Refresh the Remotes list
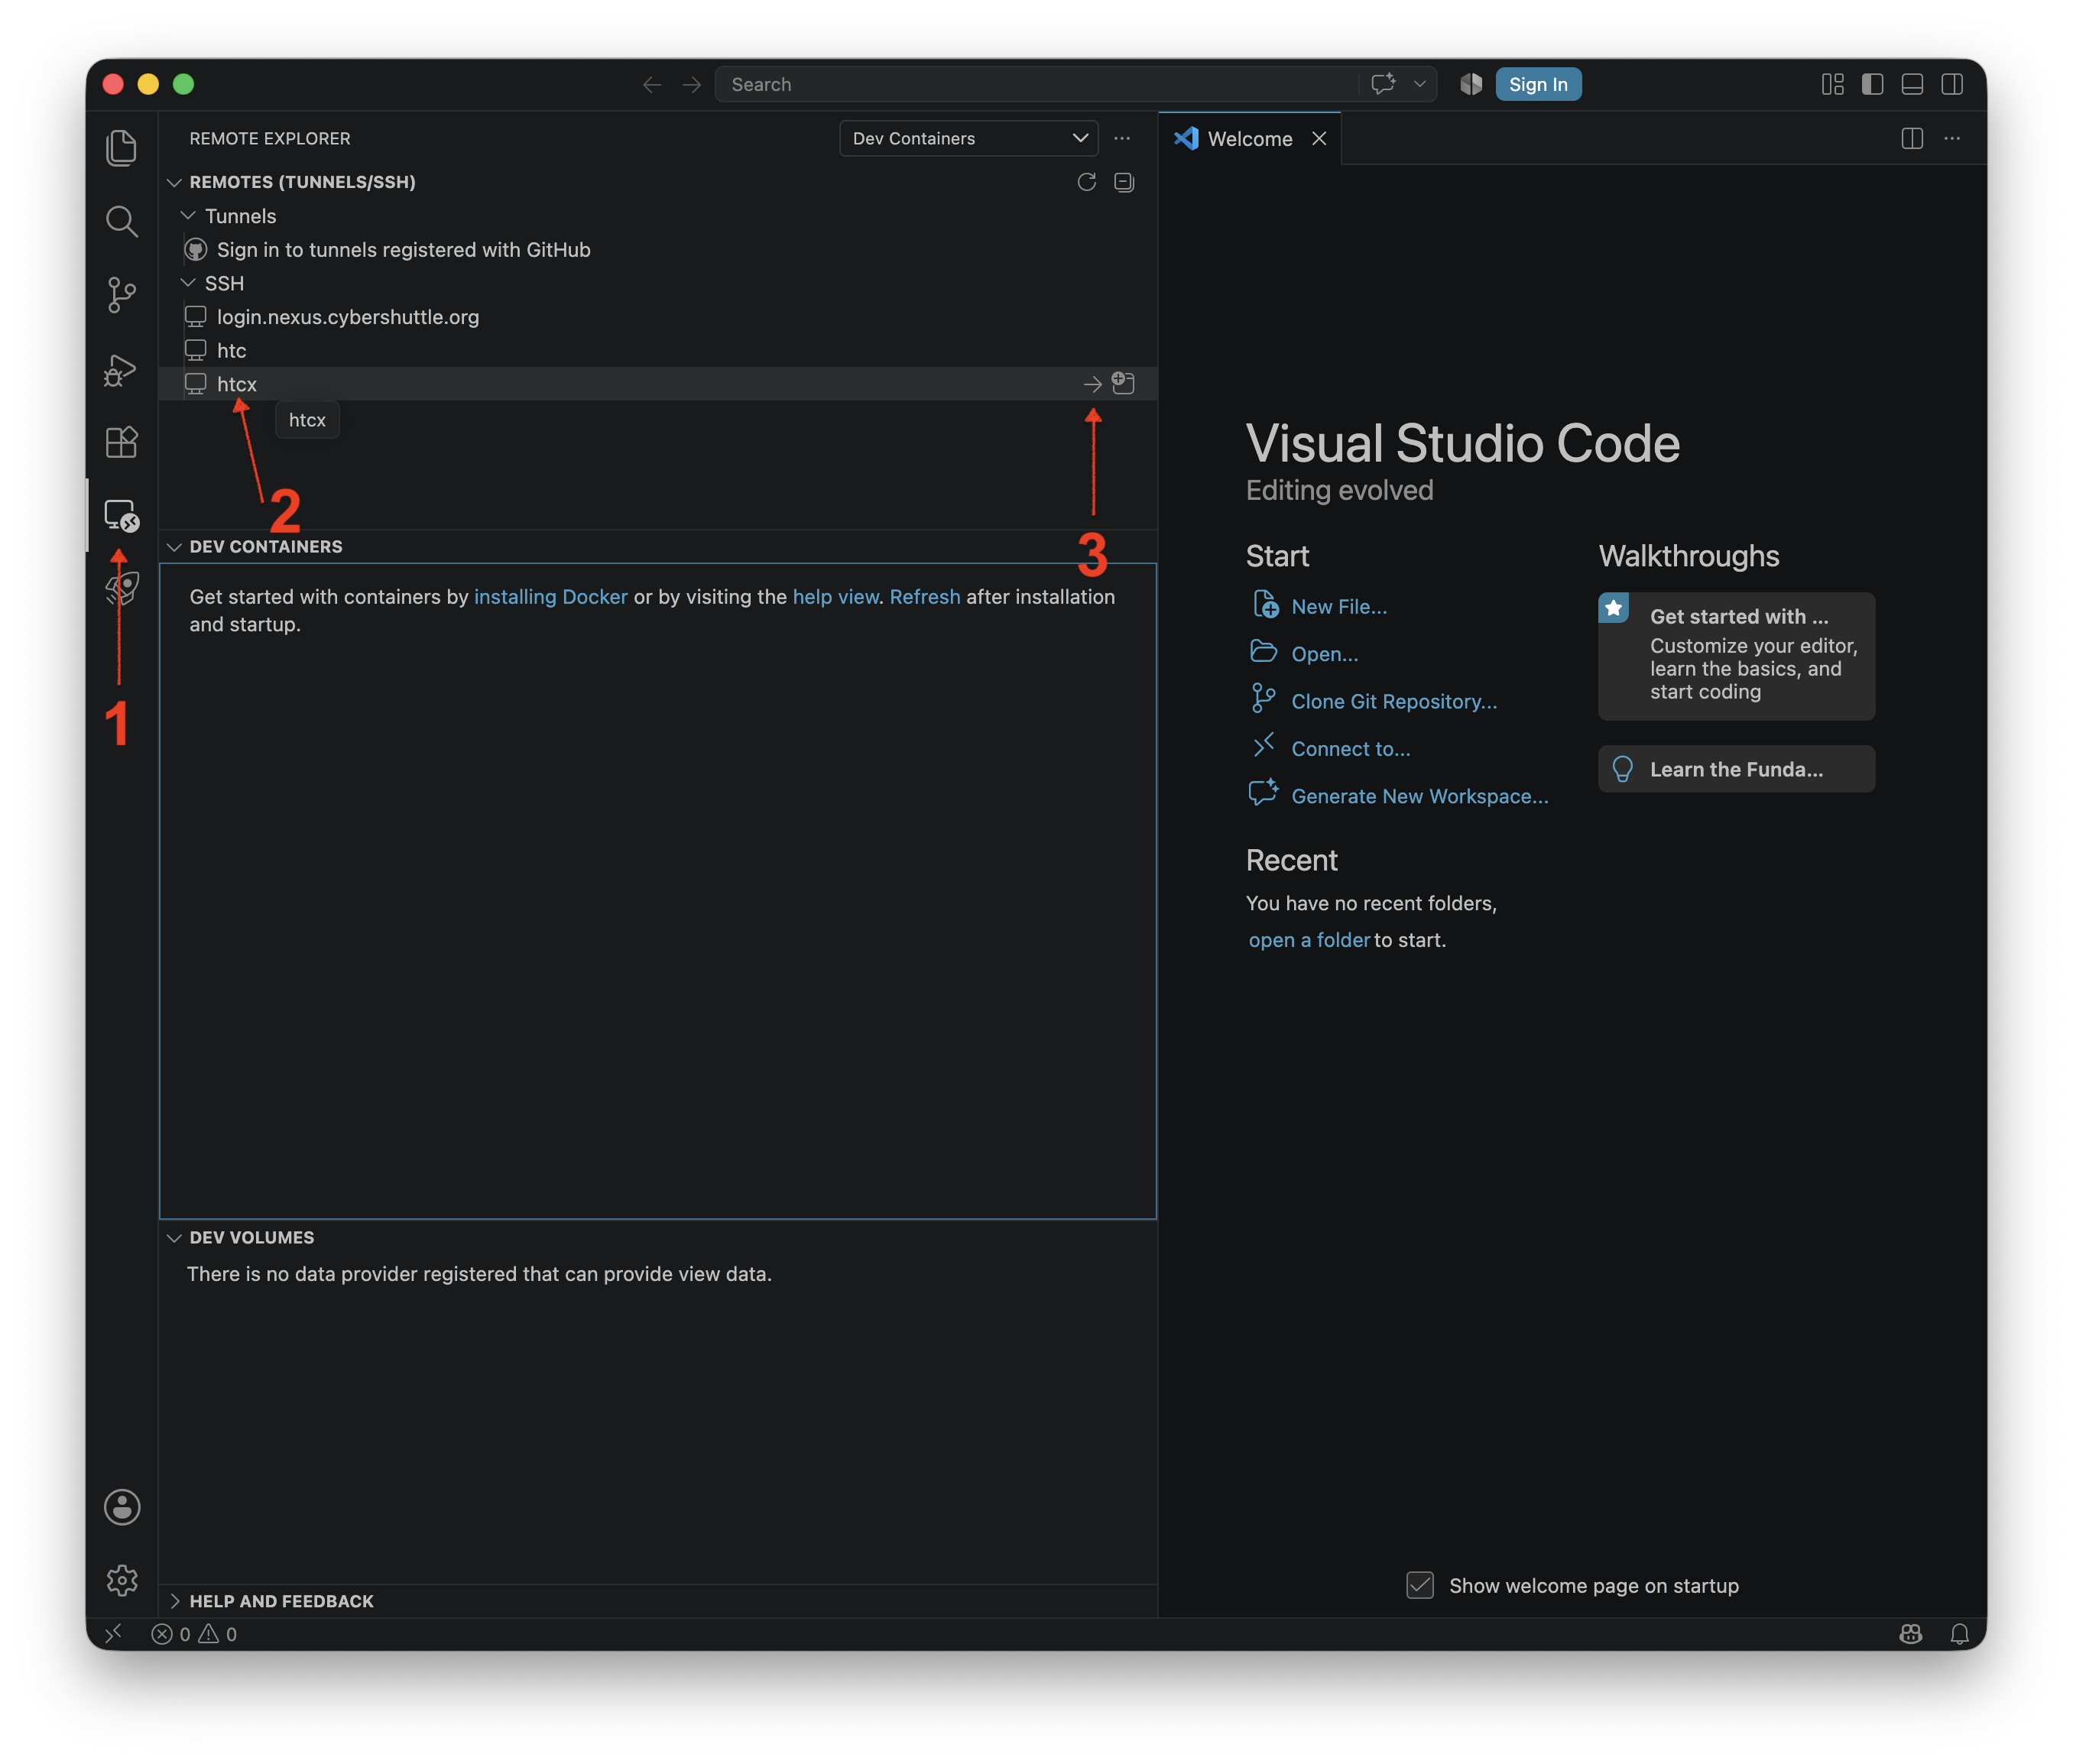The image size is (2073, 1764). coord(1087,182)
